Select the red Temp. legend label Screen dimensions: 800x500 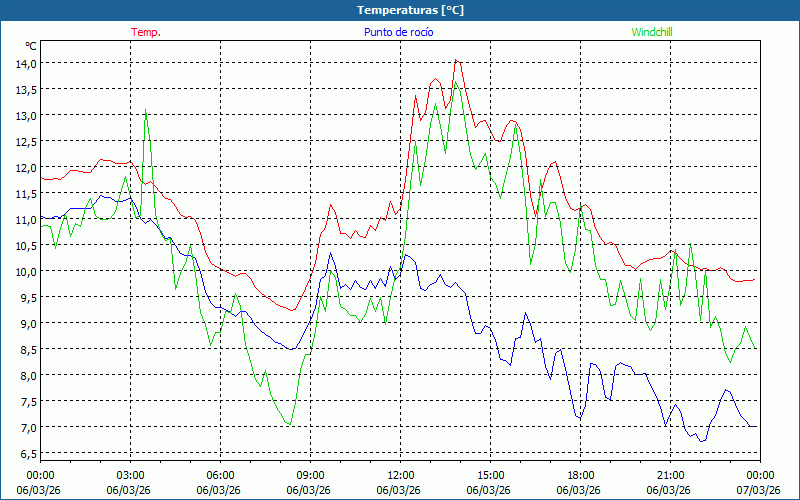(146, 32)
